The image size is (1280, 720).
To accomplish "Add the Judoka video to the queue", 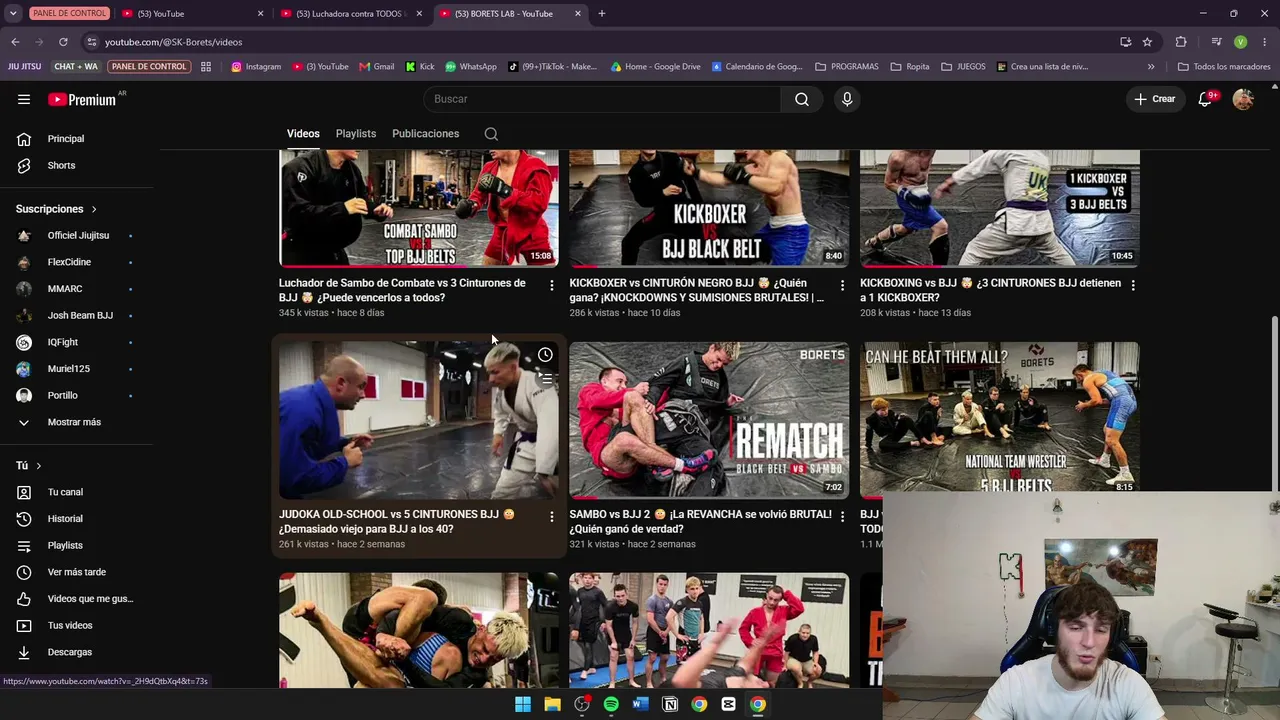I will [545, 379].
